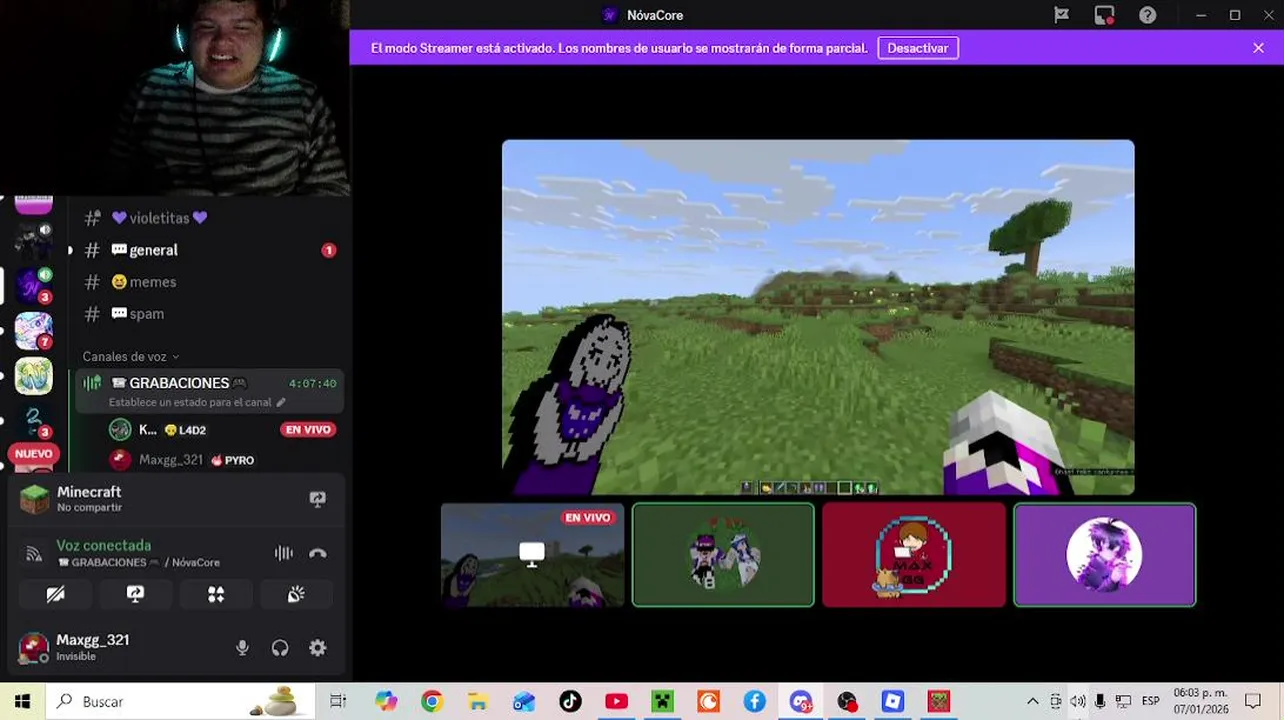The image size is (1284, 720).
Task: Open Task View on the taskbar
Action: click(x=338, y=702)
